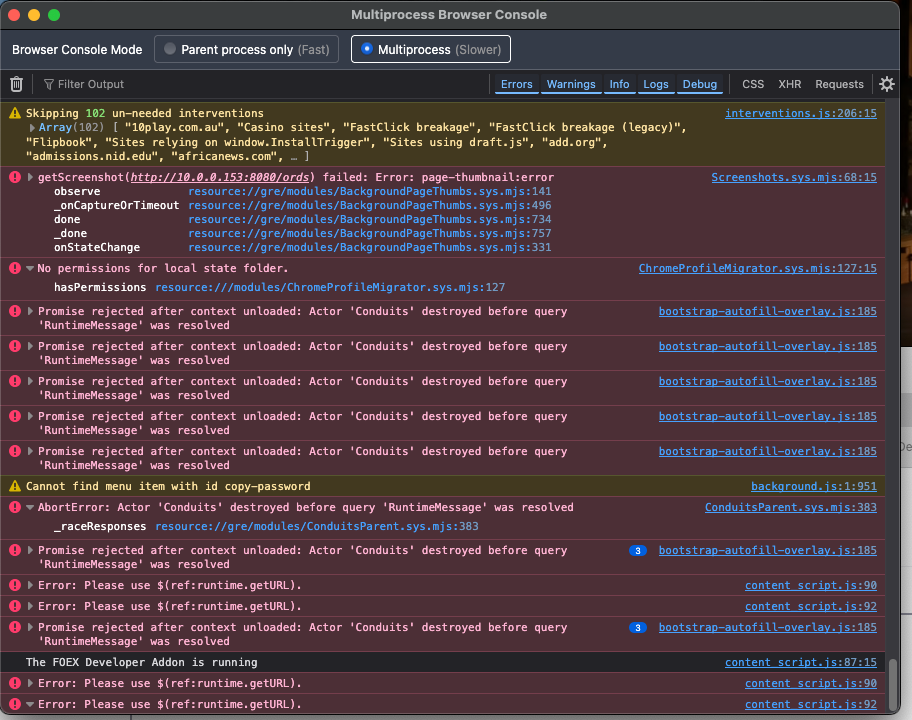The height and width of the screenshot is (720, 912).
Task: Toggle the Errors filter
Action: click(x=516, y=84)
